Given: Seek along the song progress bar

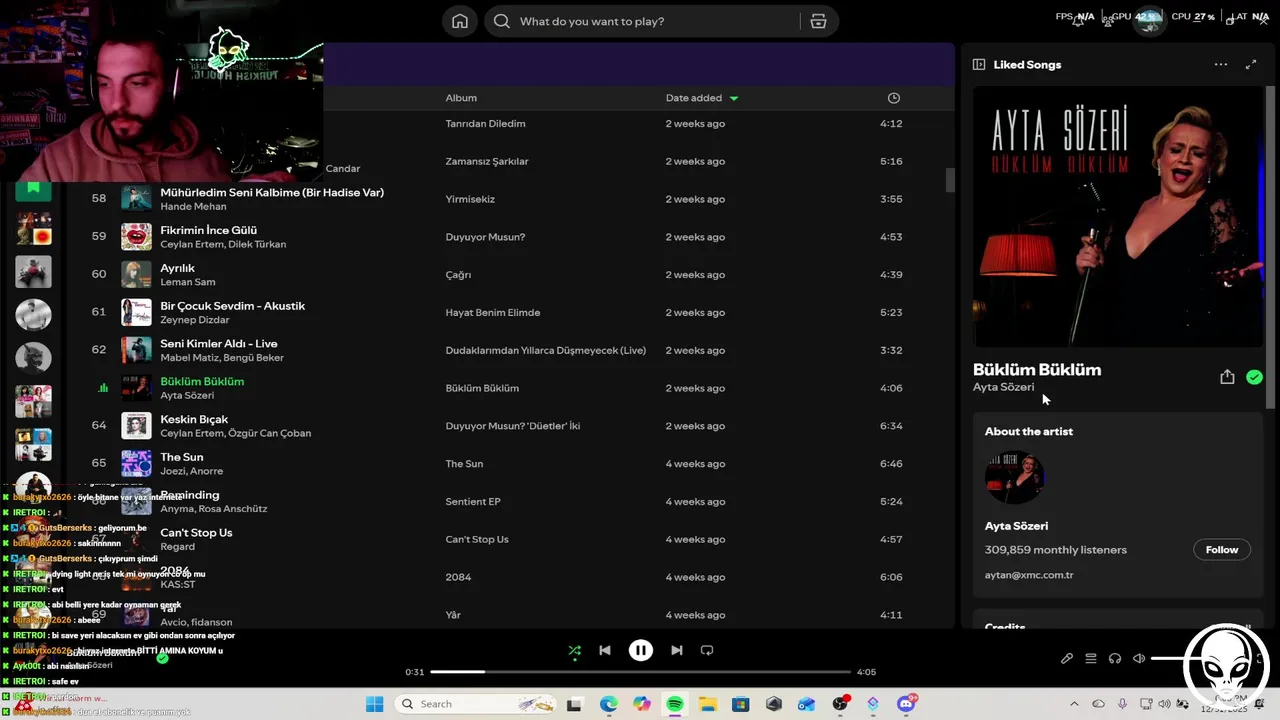Looking at the screenshot, I should click(640, 672).
